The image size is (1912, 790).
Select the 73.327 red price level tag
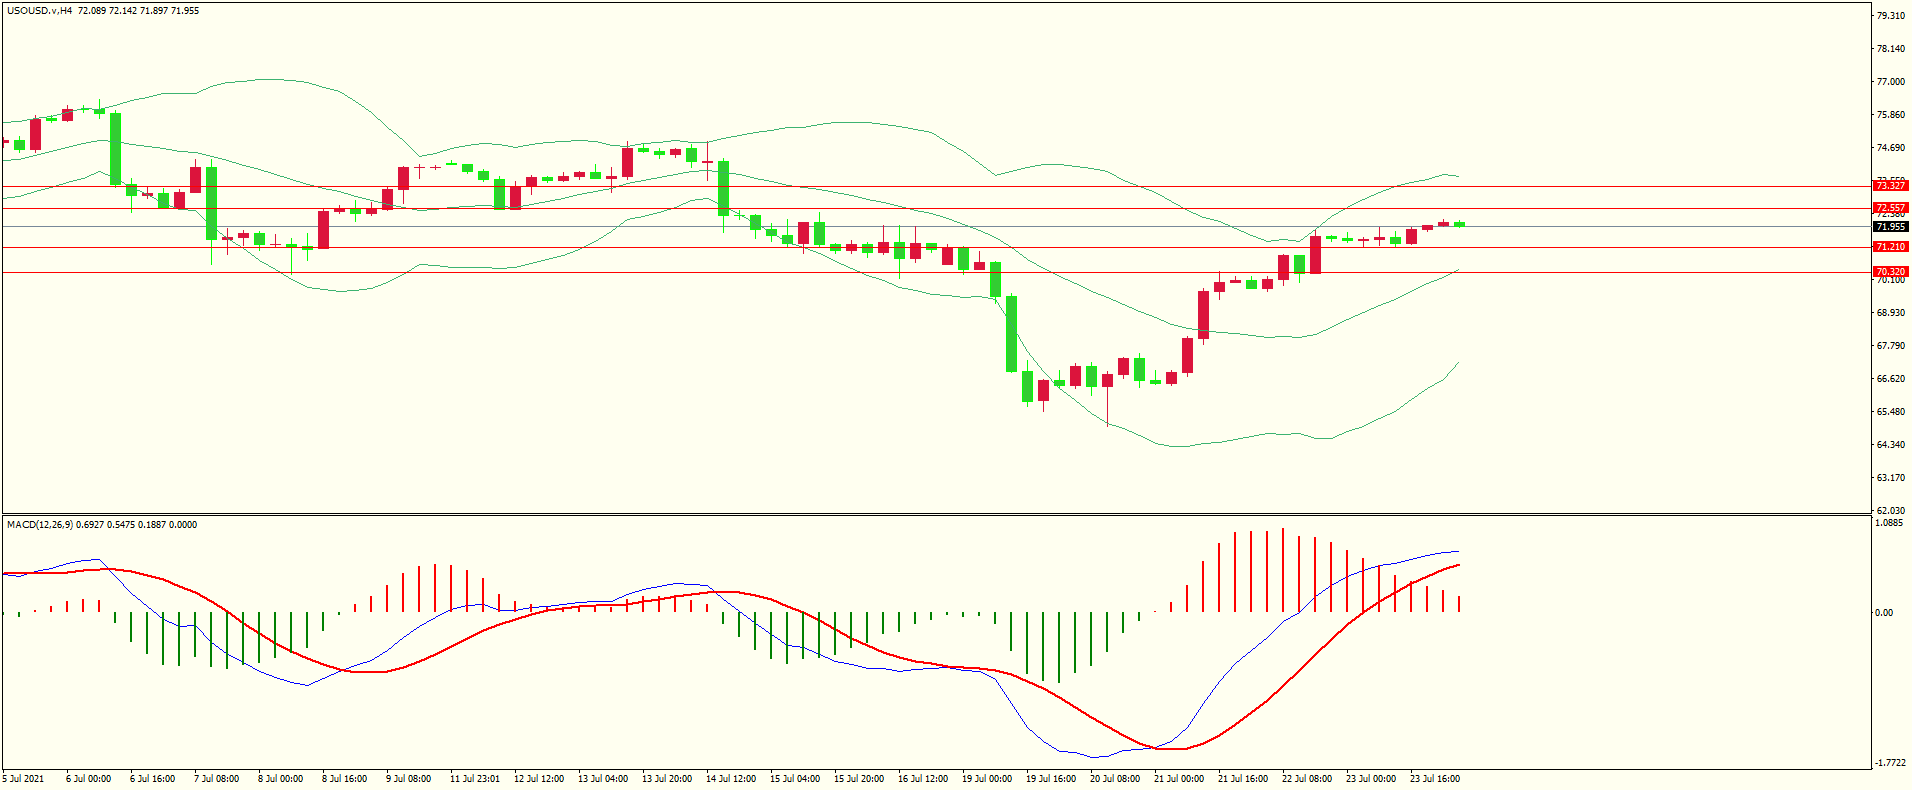(1890, 186)
